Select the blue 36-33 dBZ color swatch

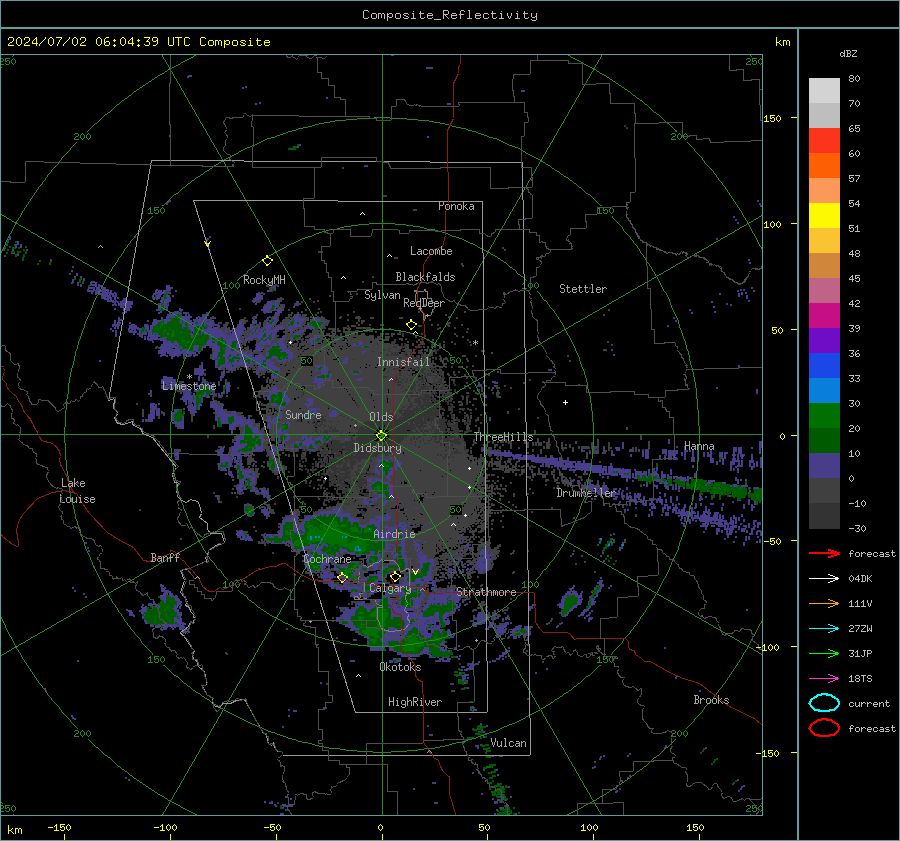click(824, 366)
